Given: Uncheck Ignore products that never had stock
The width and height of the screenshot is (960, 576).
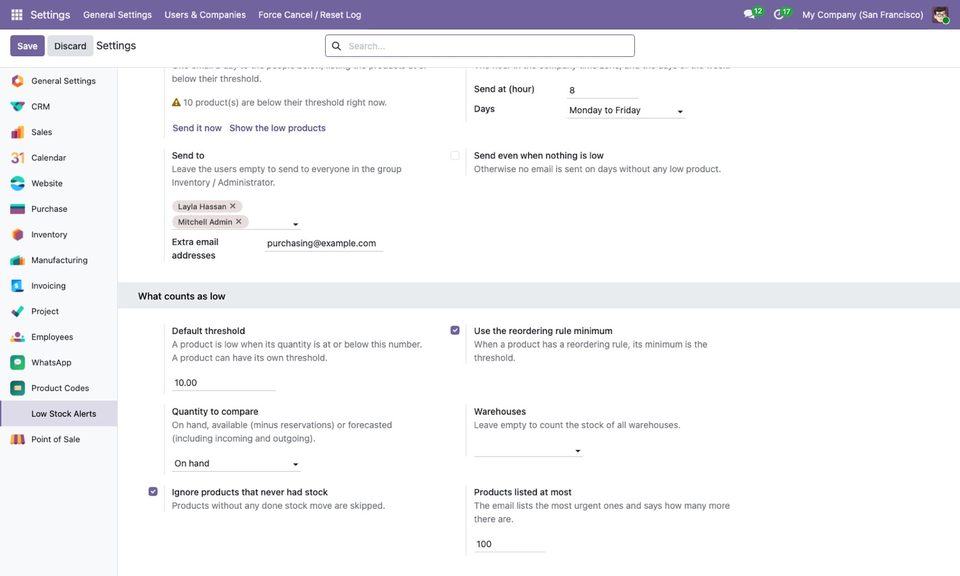Looking at the screenshot, I should tap(153, 492).
